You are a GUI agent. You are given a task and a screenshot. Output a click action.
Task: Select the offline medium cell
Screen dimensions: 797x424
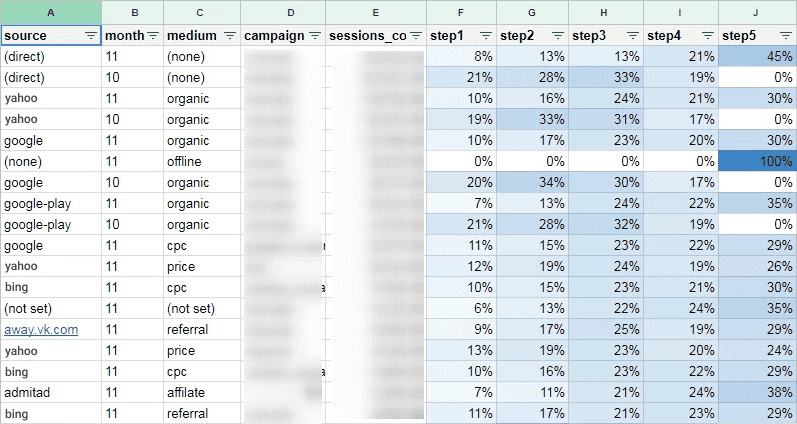click(x=202, y=162)
